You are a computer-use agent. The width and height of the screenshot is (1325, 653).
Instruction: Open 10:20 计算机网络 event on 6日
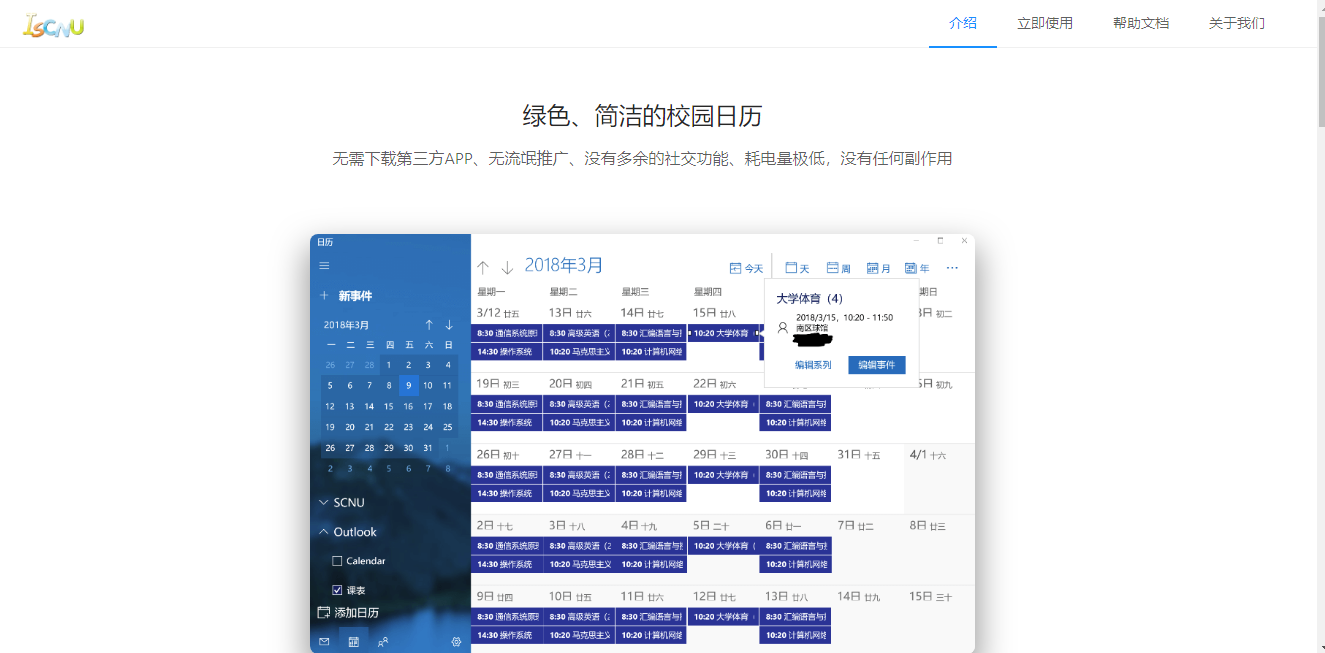pos(795,564)
